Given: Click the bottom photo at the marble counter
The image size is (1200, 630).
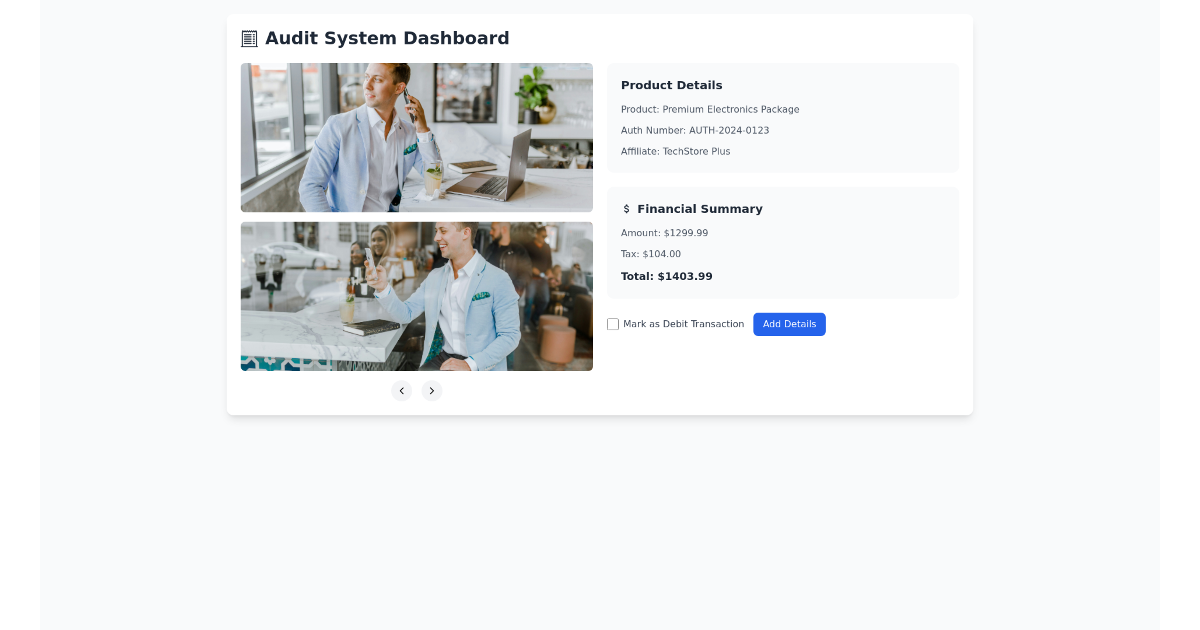Looking at the screenshot, I should [417, 296].
